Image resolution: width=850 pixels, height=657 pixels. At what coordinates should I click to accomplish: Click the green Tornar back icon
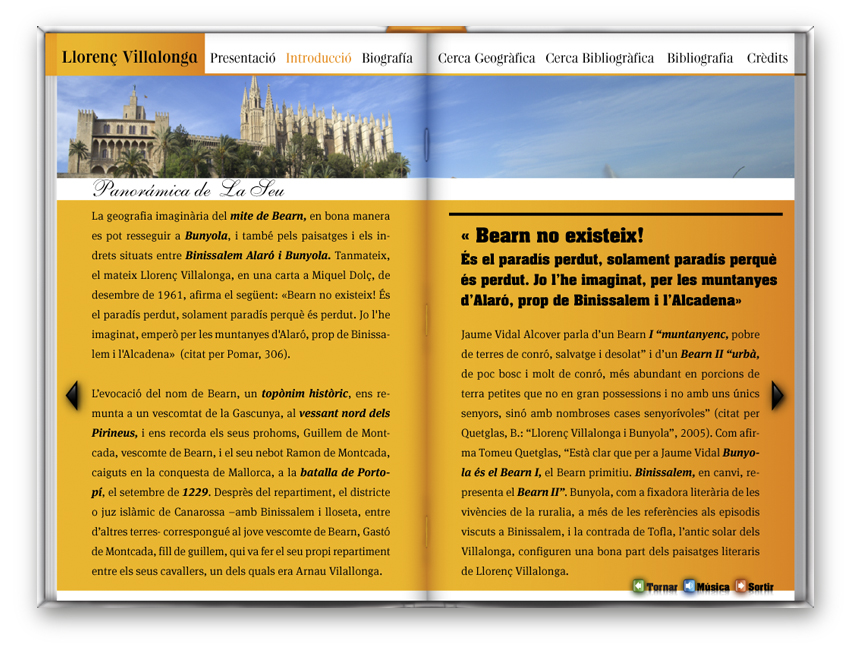pos(638,586)
